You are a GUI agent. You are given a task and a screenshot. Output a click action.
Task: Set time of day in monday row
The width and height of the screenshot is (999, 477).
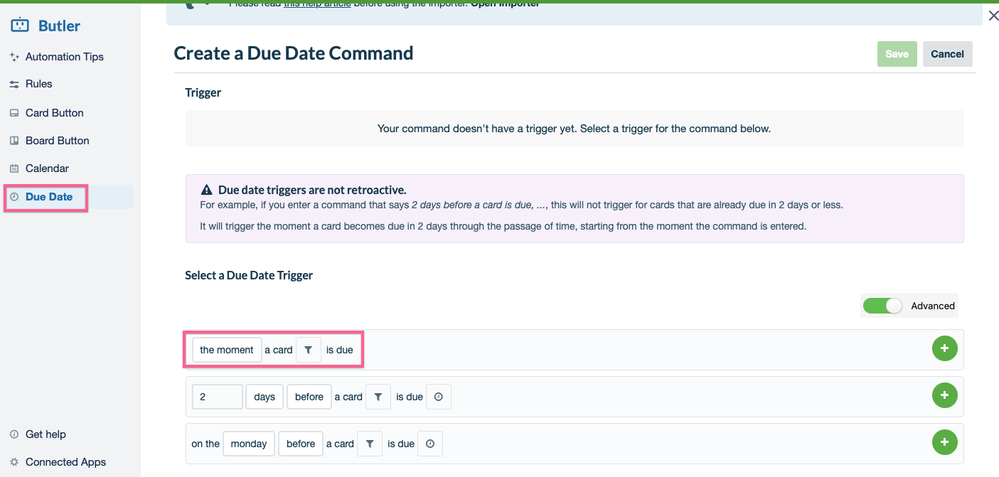coord(430,444)
